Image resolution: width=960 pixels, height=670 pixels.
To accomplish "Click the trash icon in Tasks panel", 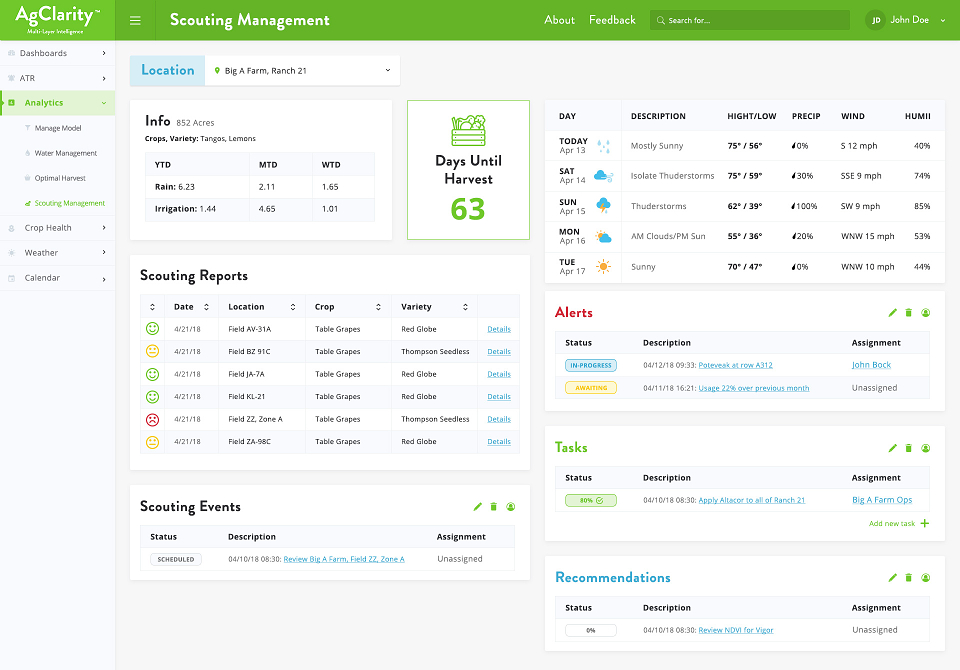I will [909, 448].
